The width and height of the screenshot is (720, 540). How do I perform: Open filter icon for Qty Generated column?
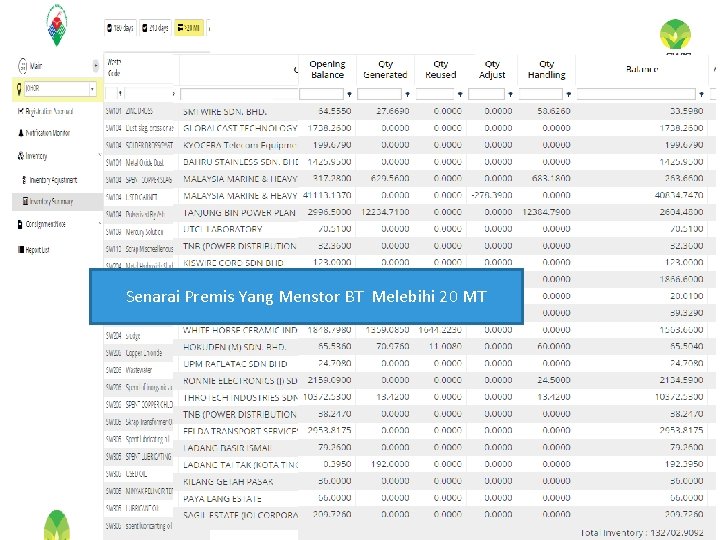[x=407, y=94]
